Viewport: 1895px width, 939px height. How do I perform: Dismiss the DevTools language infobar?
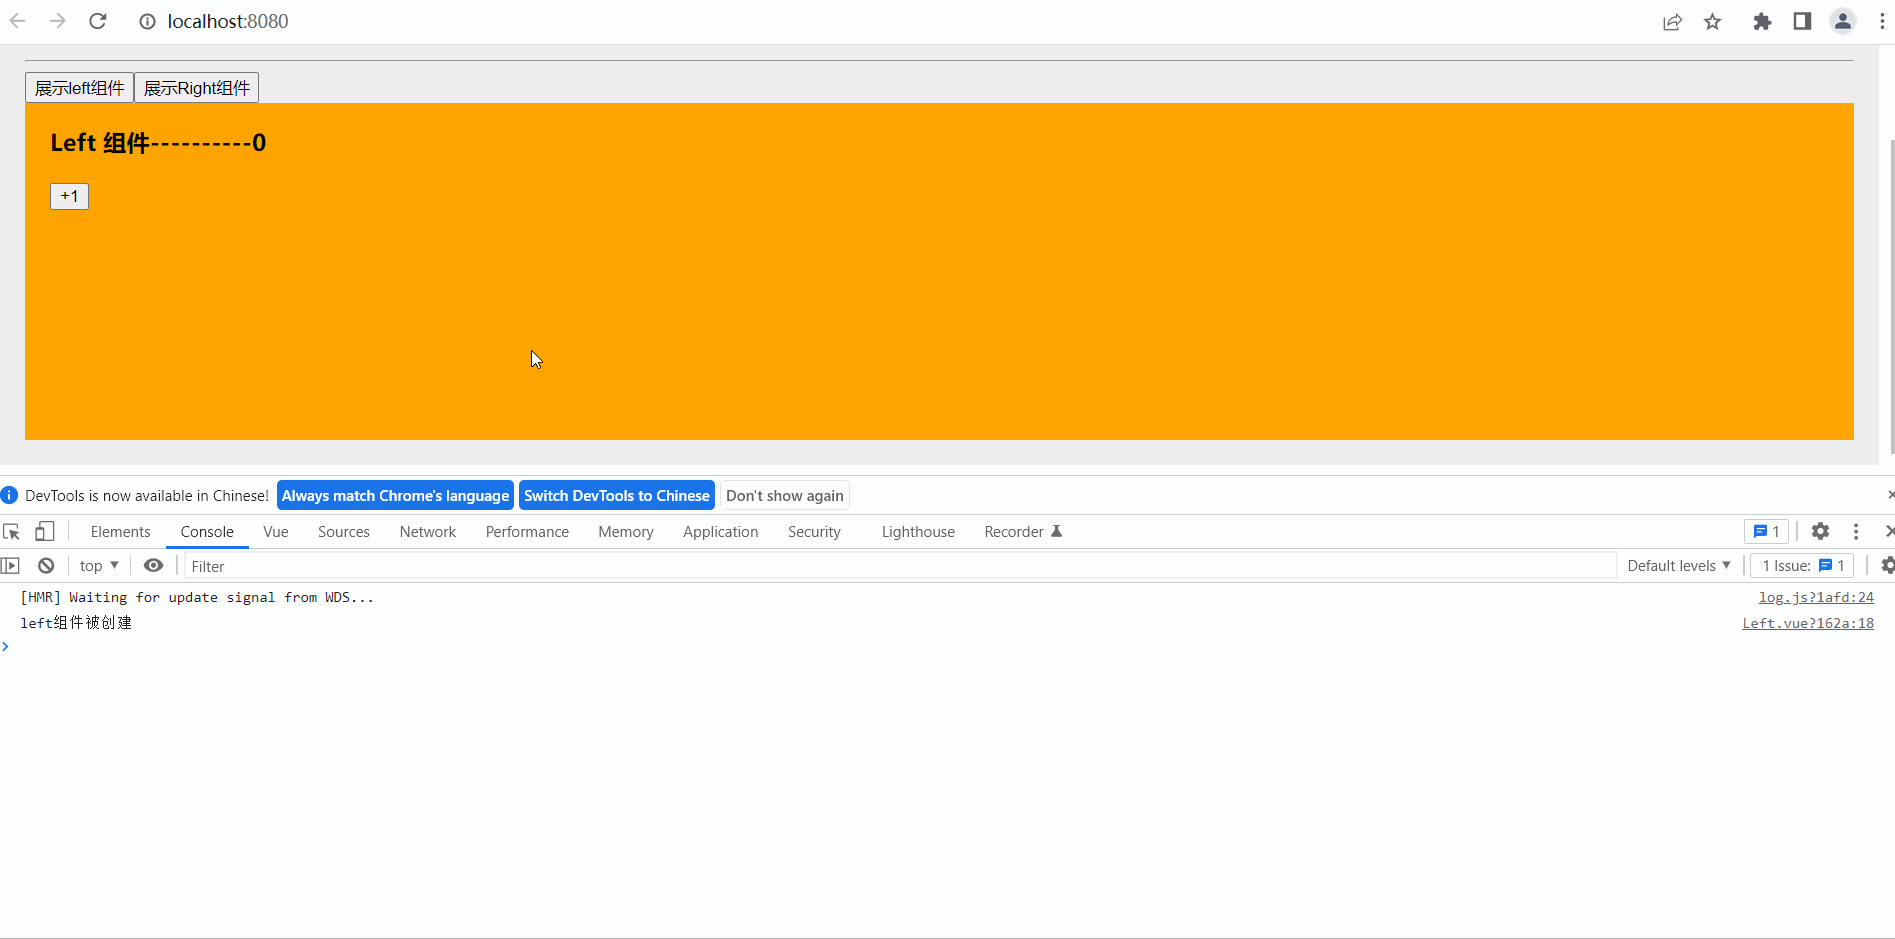tap(1890, 495)
